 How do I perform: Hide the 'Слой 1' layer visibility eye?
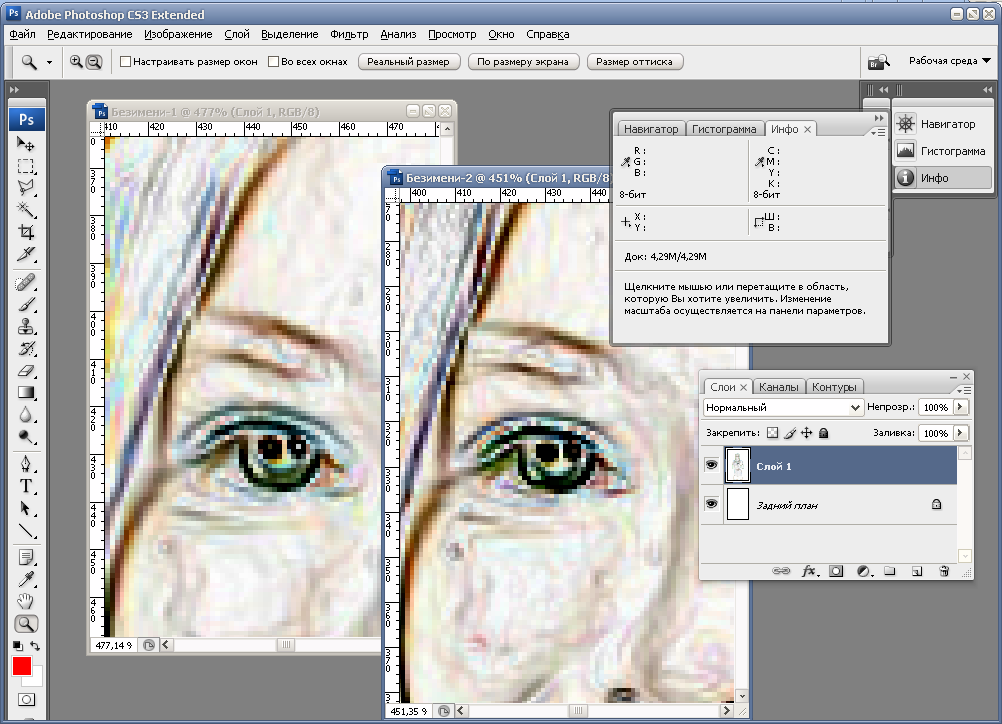point(711,465)
